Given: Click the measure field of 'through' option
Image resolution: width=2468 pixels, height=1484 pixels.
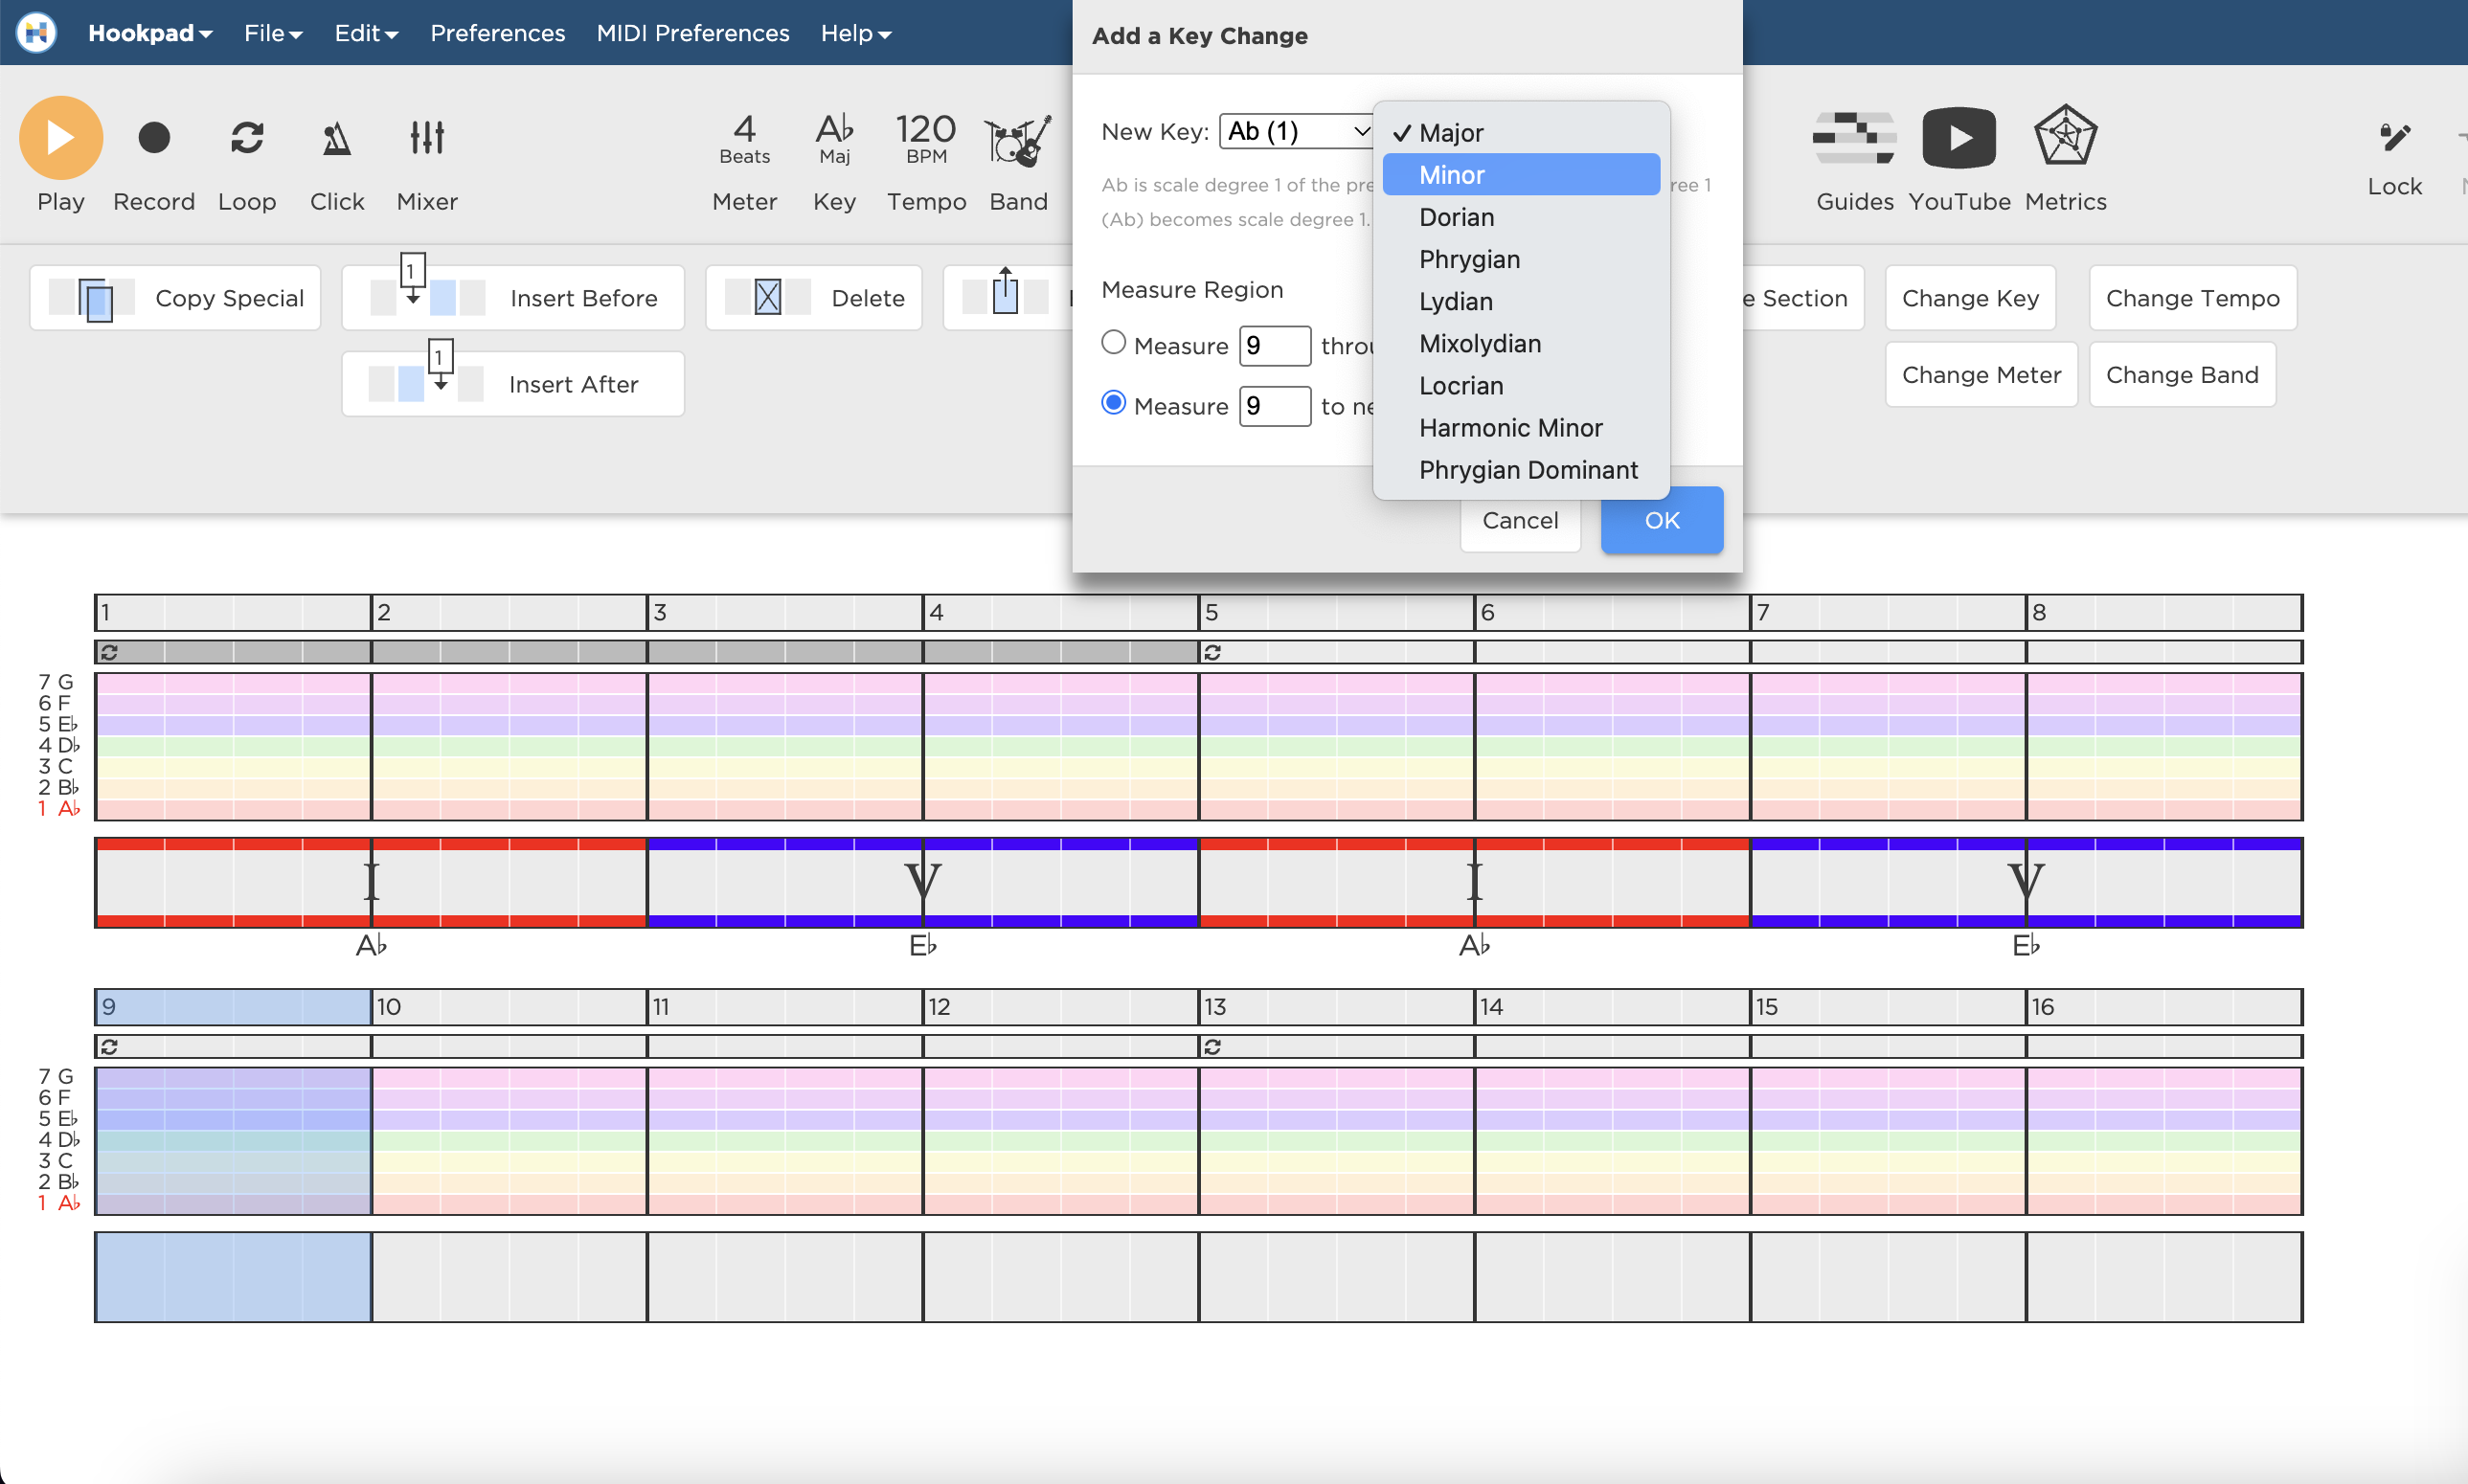Looking at the screenshot, I should pos(1275,346).
